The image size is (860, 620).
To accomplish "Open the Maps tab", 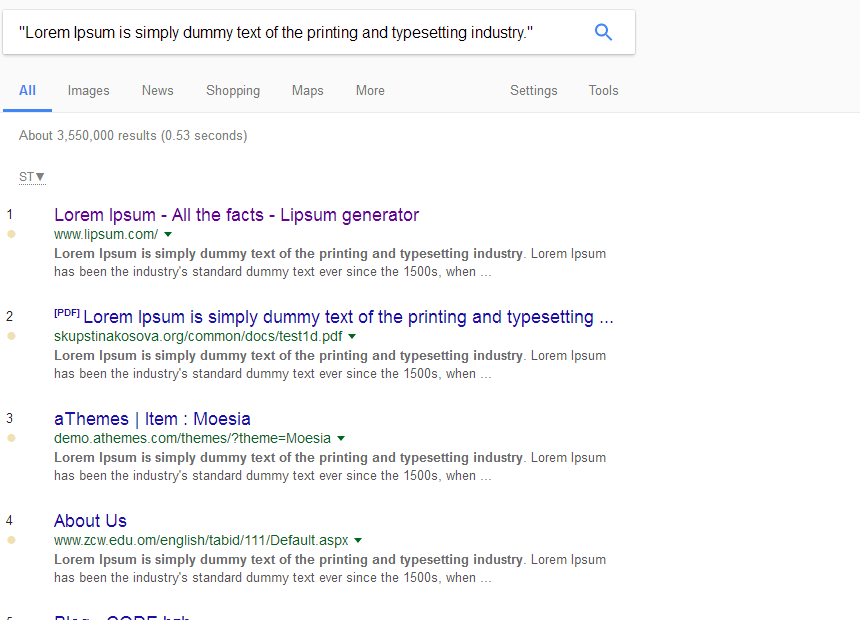I will click(x=307, y=91).
